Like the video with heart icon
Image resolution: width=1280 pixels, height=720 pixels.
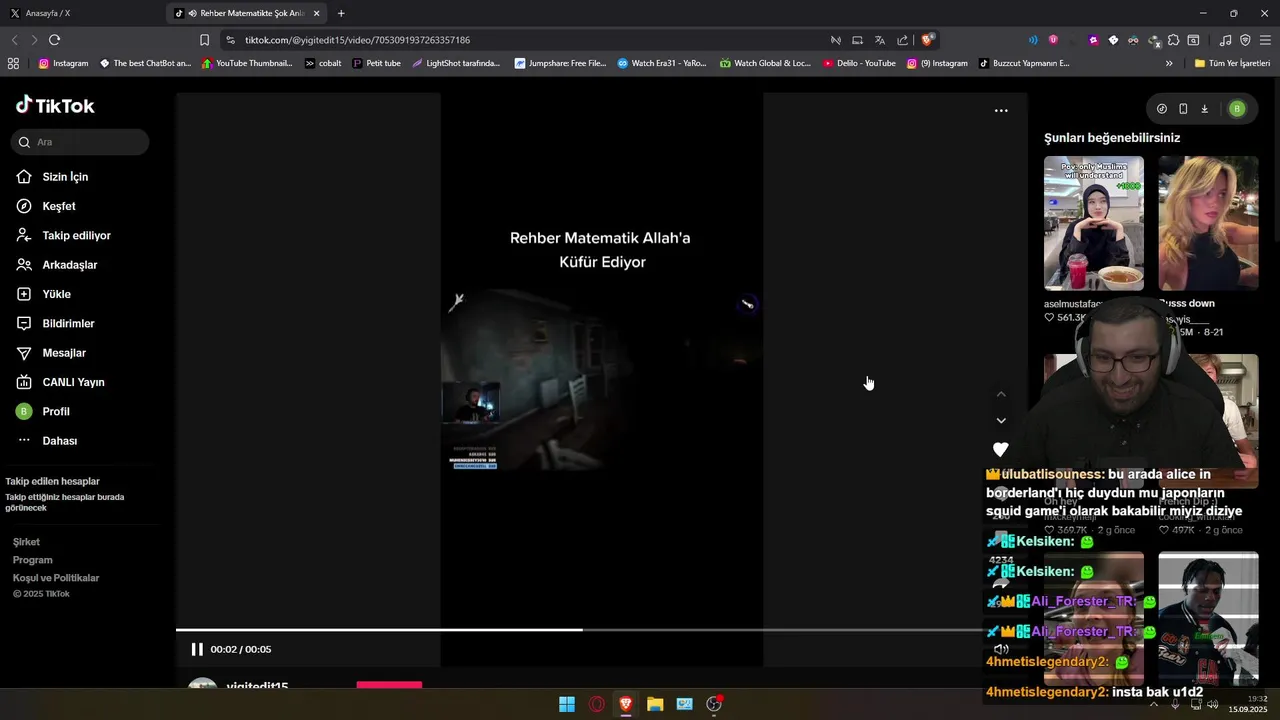click(x=1001, y=450)
